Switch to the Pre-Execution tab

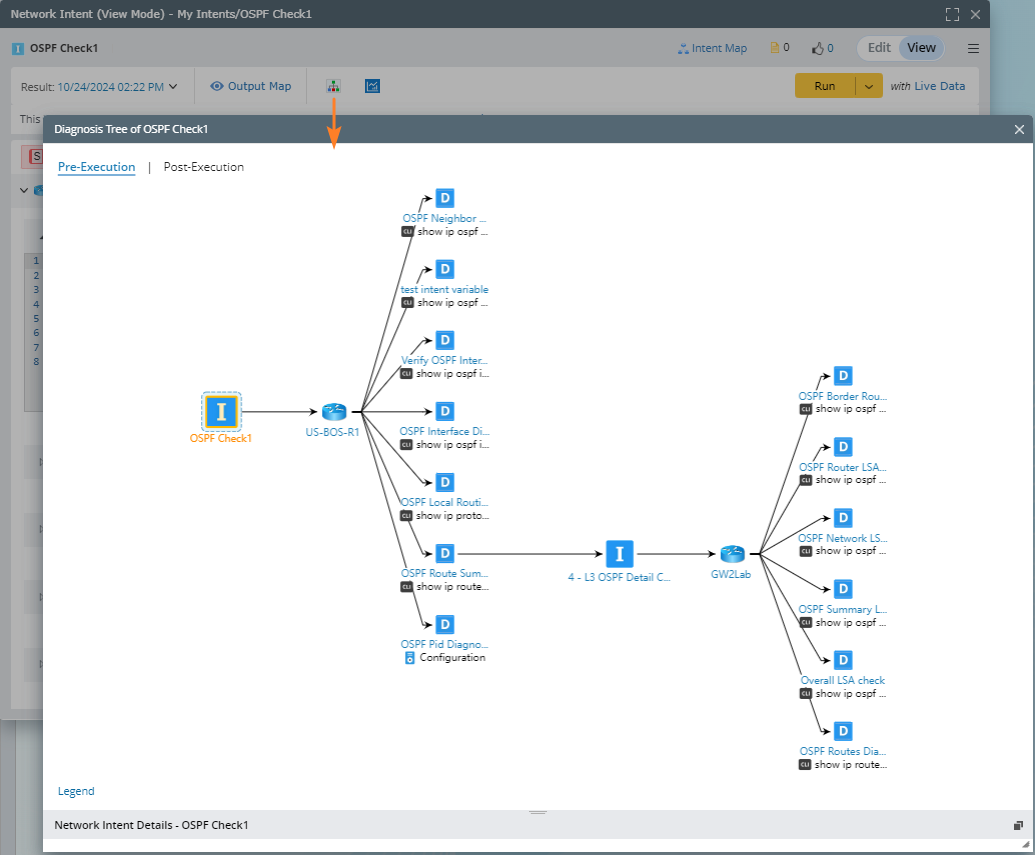[96, 167]
